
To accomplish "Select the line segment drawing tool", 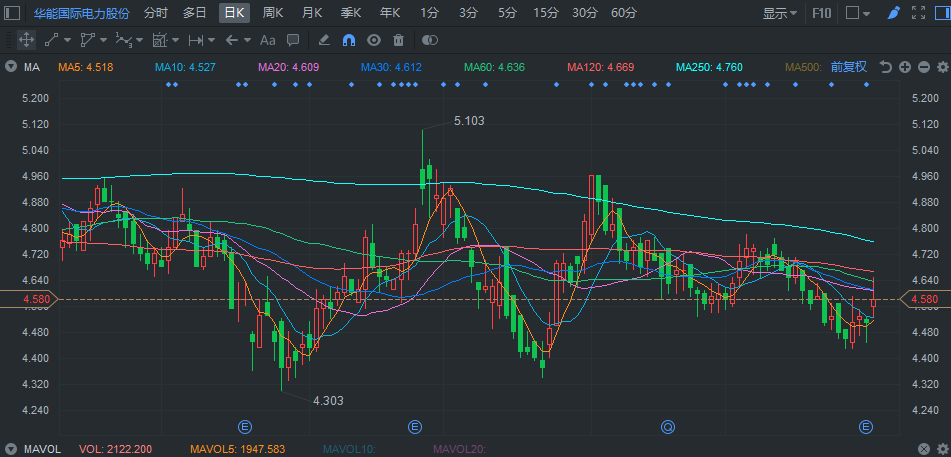I will click(x=51, y=40).
